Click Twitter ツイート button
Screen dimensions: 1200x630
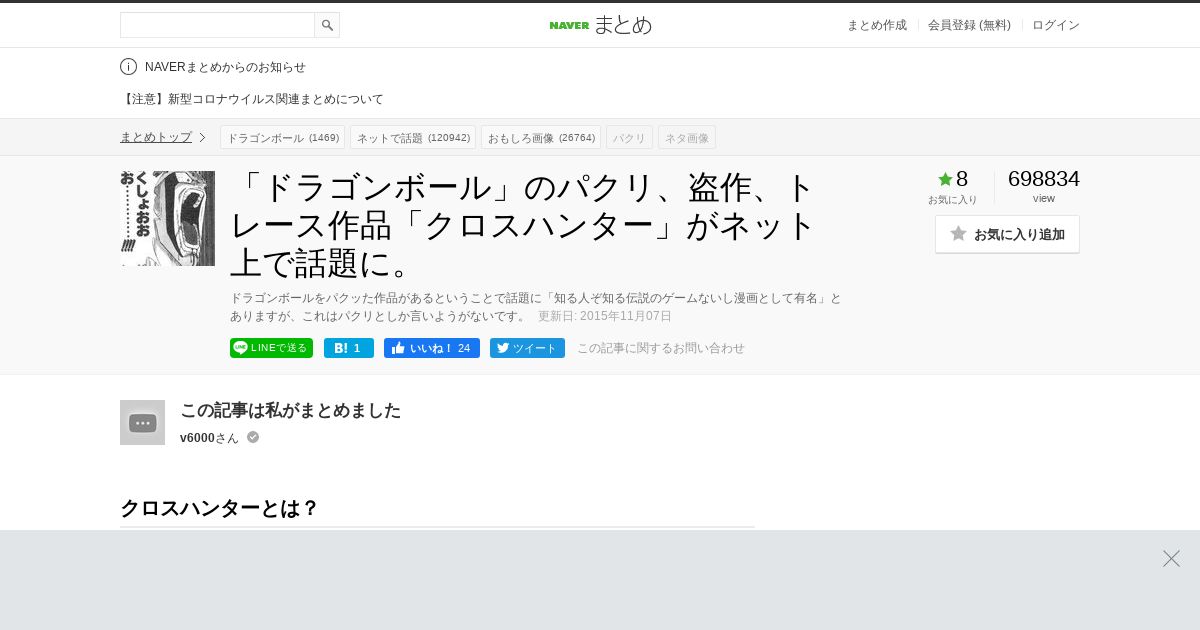[527, 348]
